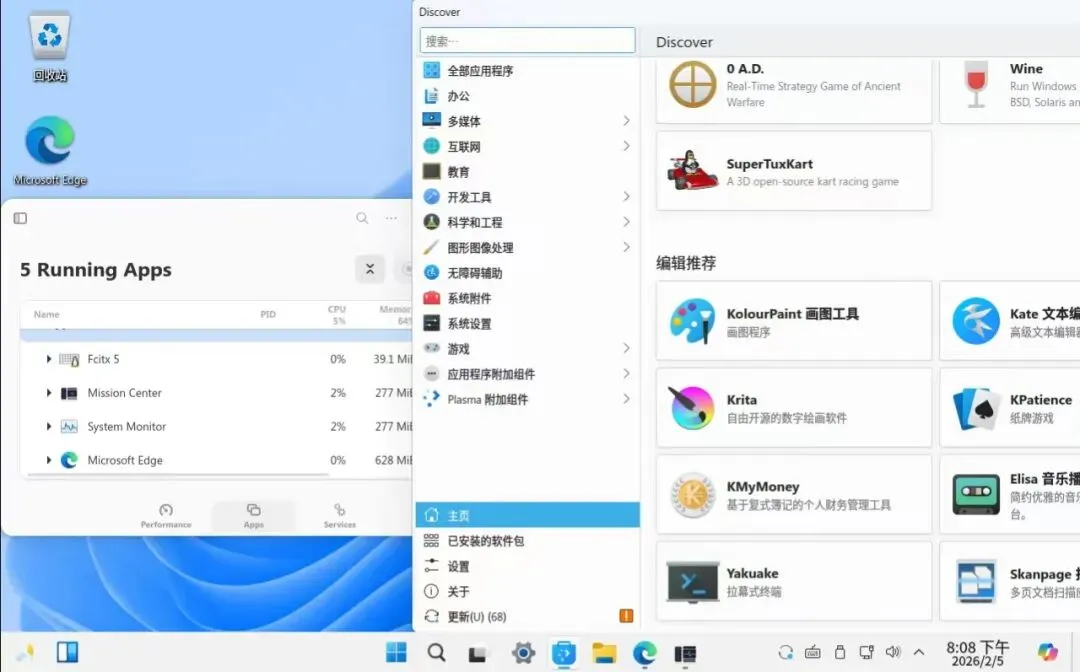Click the Yakuake terminal icon
This screenshot has width=1080, height=672.
click(x=692, y=581)
